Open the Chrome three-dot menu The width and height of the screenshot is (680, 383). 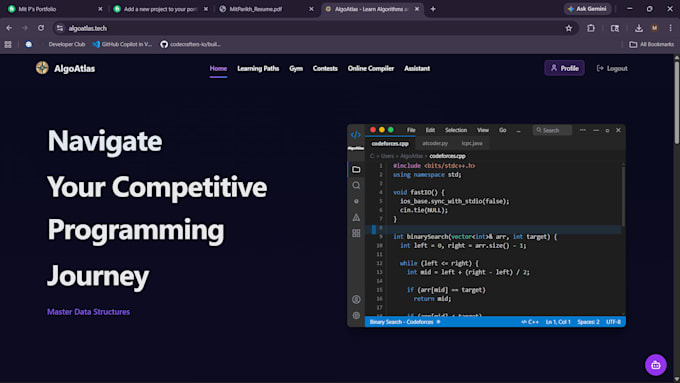tap(670, 28)
